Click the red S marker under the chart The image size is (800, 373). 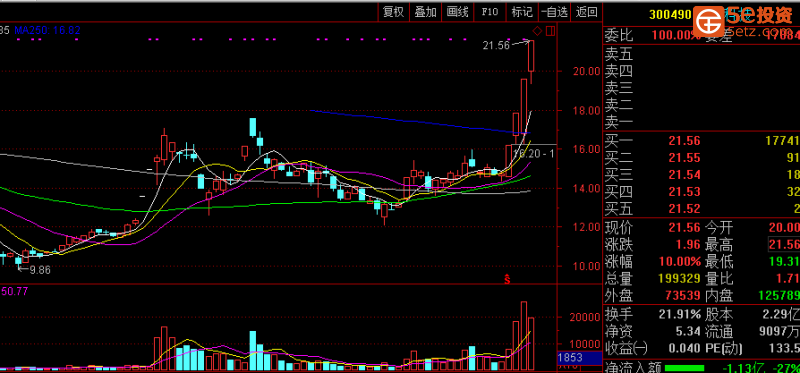[x=507, y=279]
